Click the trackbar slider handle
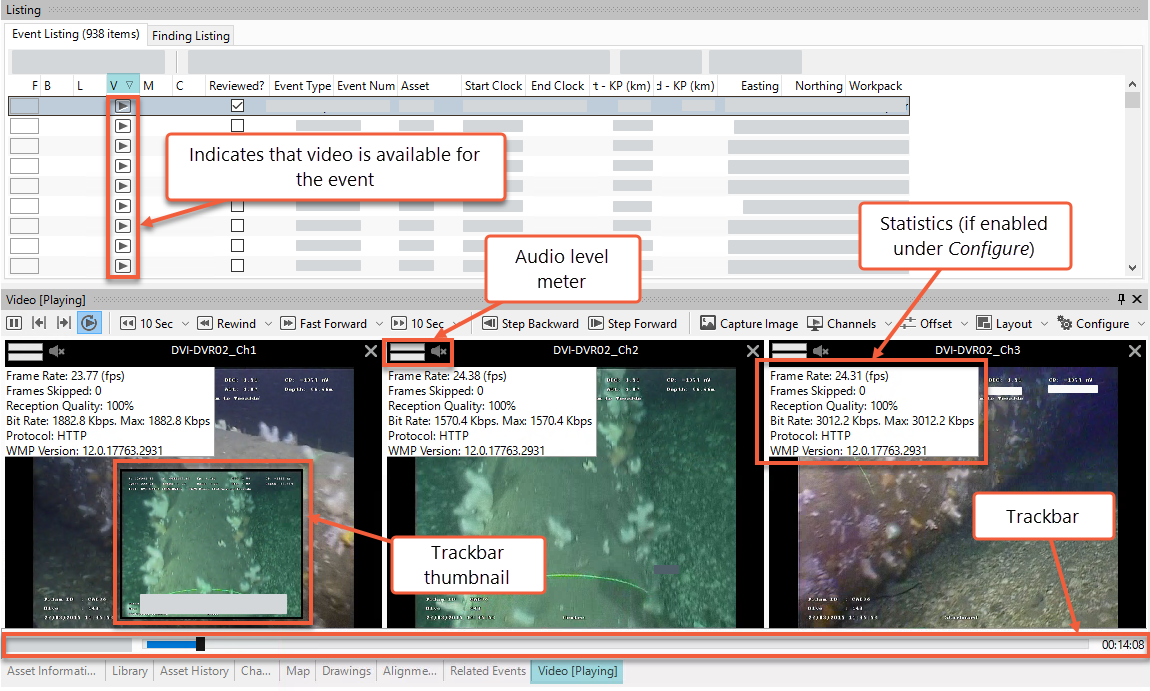 (x=201, y=644)
